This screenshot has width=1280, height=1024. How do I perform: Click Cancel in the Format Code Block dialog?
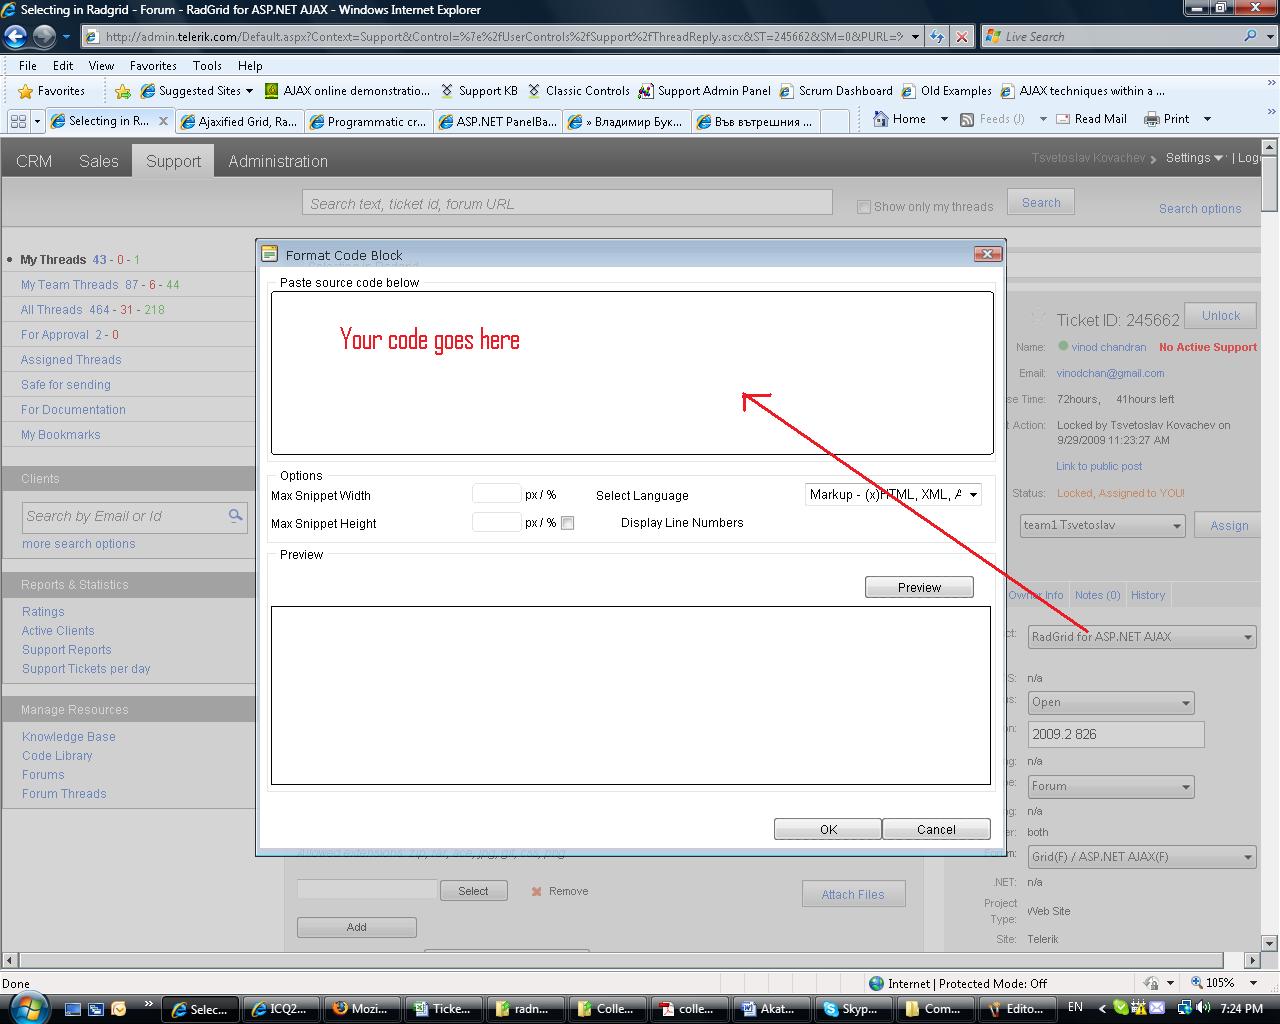936,829
